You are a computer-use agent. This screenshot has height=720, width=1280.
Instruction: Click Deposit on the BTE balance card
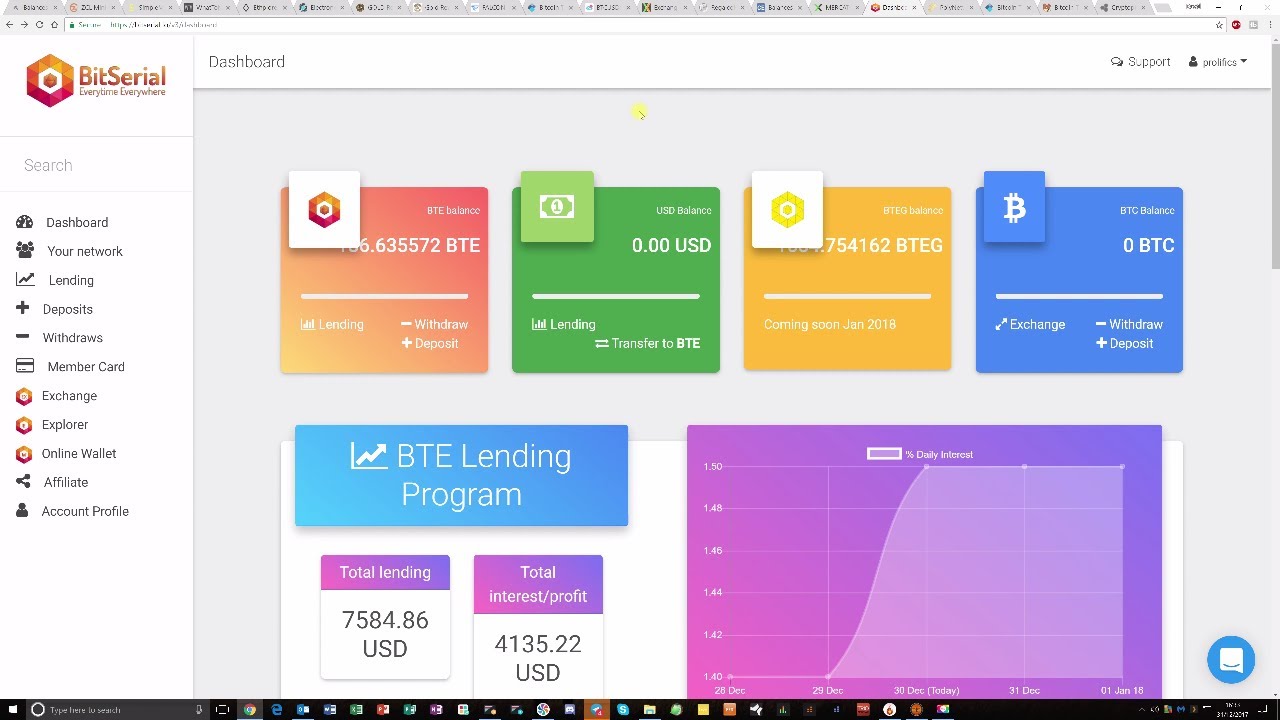[x=430, y=343]
